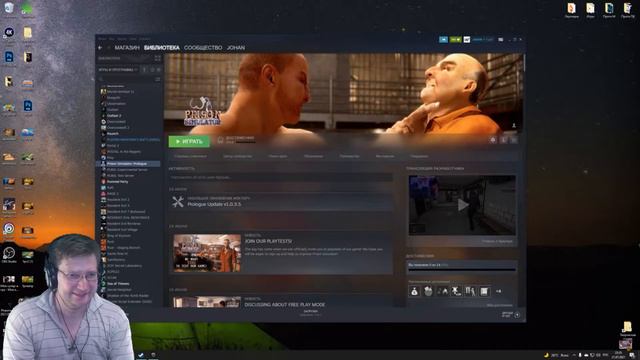
Task: Open the Steam menu in menu bar
Action: point(102,39)
